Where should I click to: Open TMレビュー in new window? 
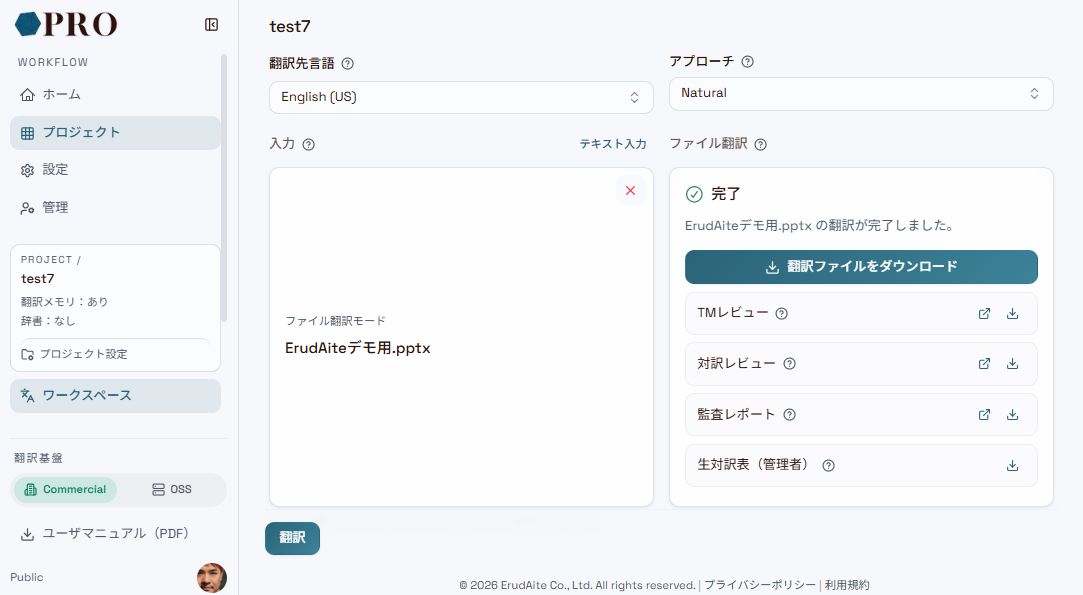(984, 314)
